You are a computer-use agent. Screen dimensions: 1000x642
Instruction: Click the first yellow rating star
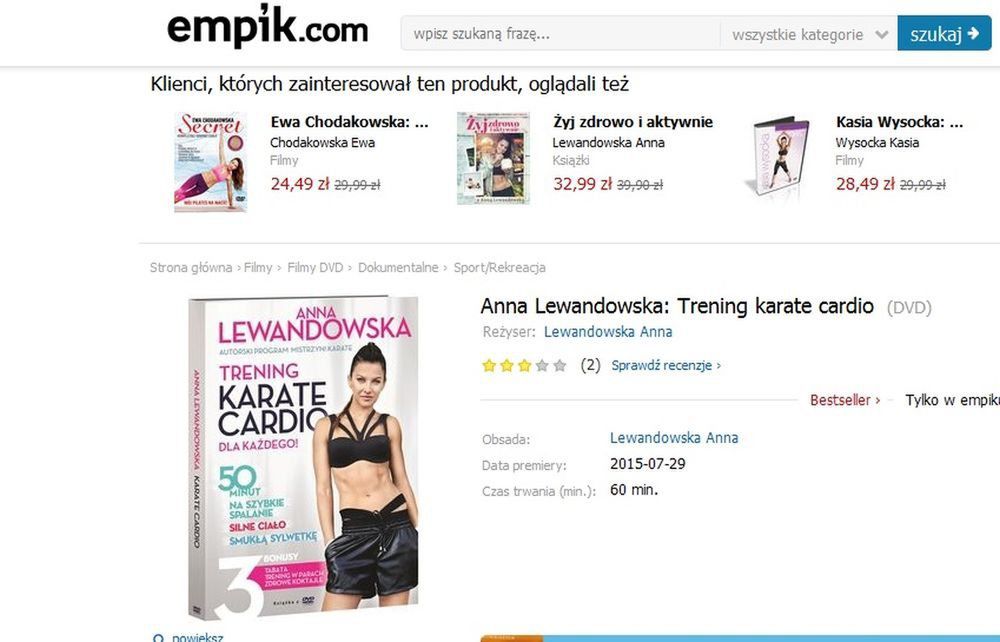click(489, 365)
